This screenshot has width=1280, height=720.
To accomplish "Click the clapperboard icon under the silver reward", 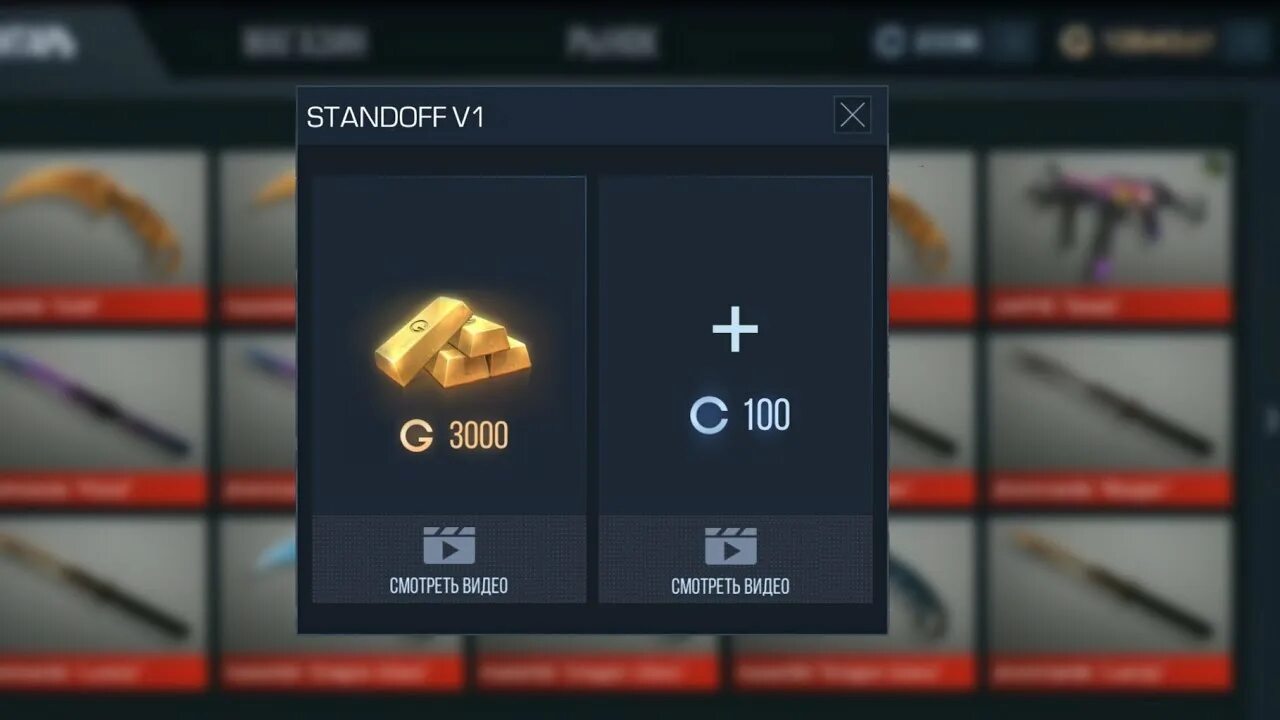I will 731,546.
